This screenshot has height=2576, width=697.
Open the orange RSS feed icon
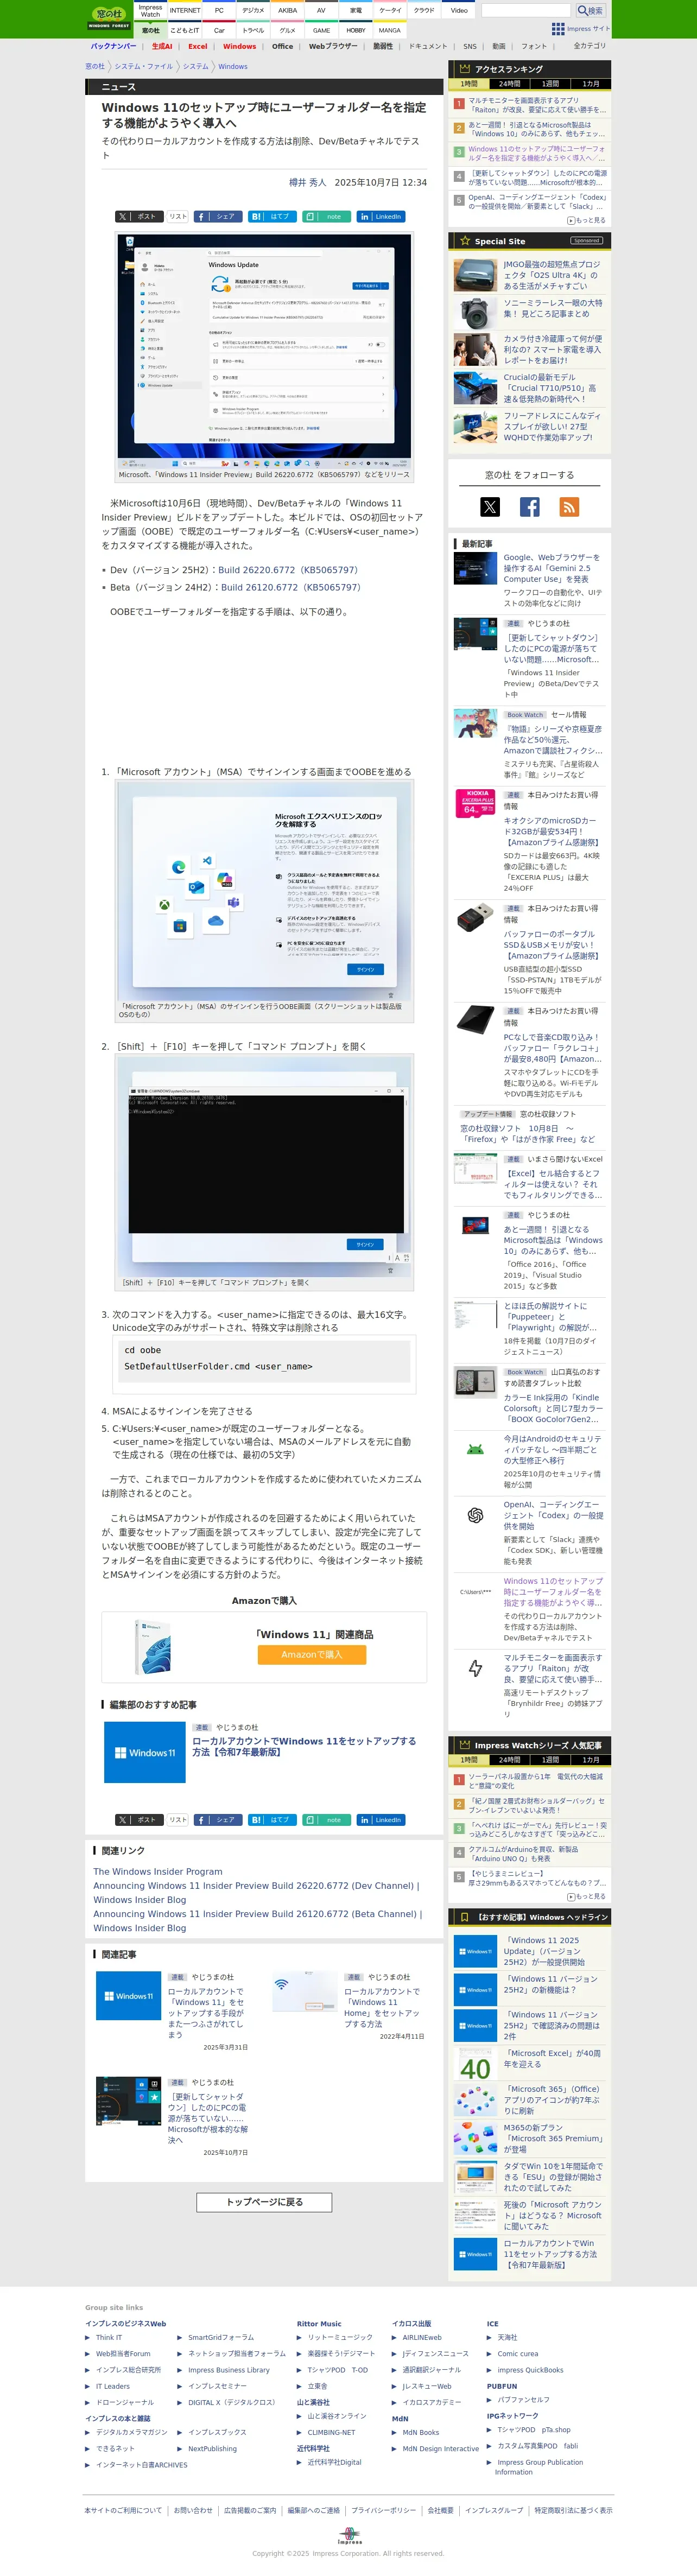(x=569, y=507)
